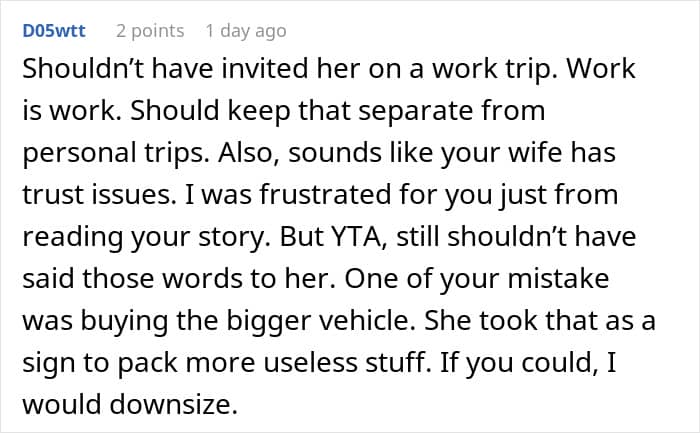The image size is (700, 433).
Task: Click the phrase 'Work is work'
Action: (x=329, y=89)
